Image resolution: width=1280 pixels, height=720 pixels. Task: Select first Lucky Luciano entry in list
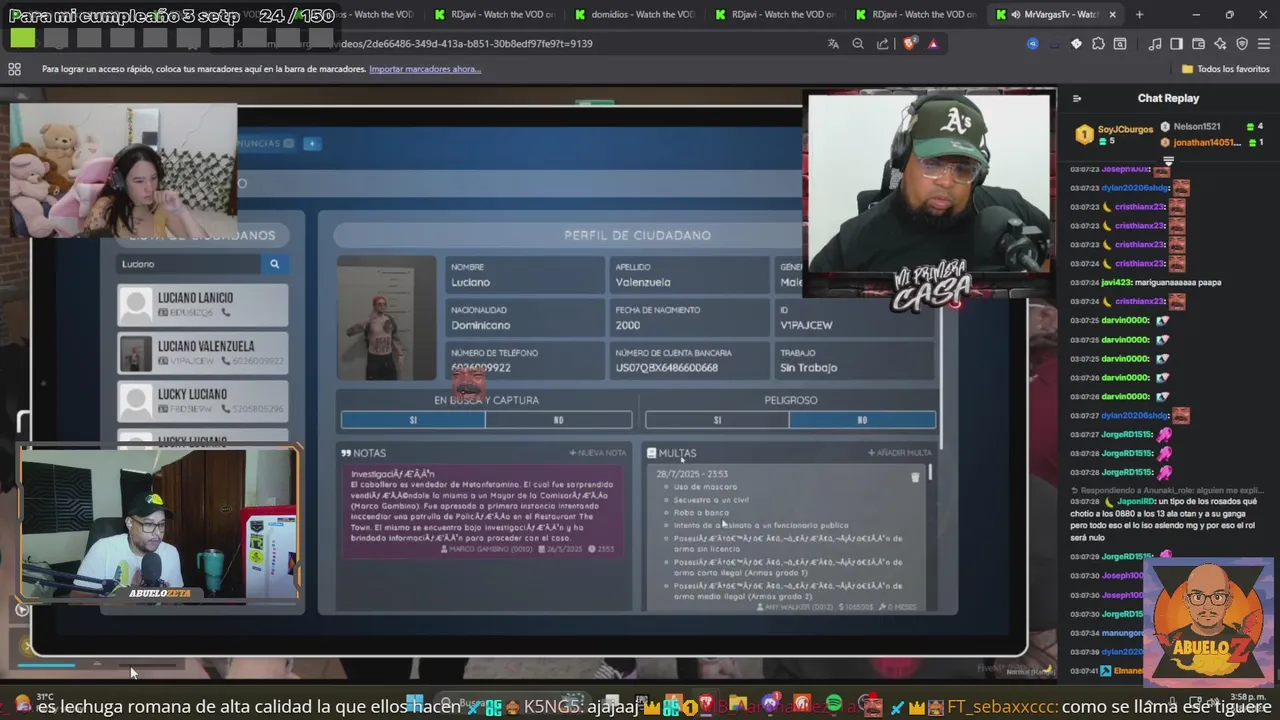tap(203, 401)
